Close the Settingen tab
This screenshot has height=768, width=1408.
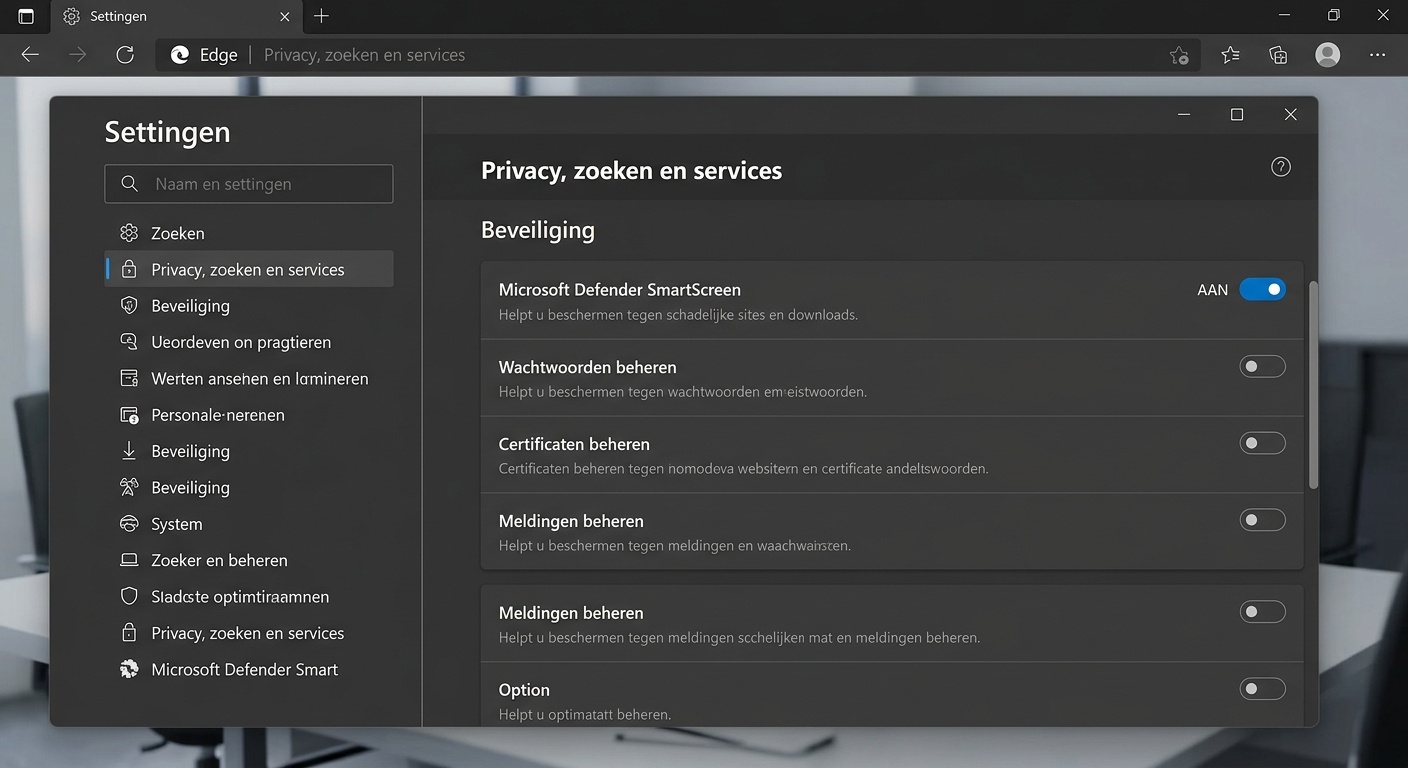tap(285, 16)
